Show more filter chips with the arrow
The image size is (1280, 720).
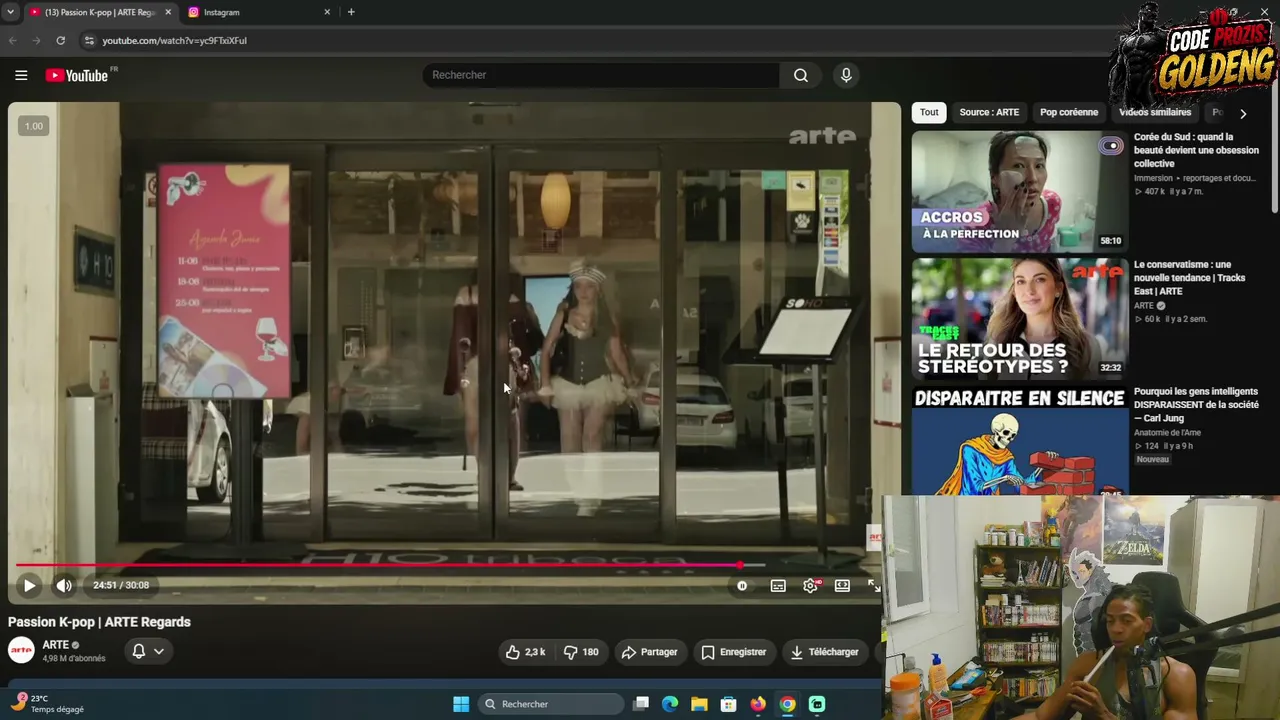1243,113
